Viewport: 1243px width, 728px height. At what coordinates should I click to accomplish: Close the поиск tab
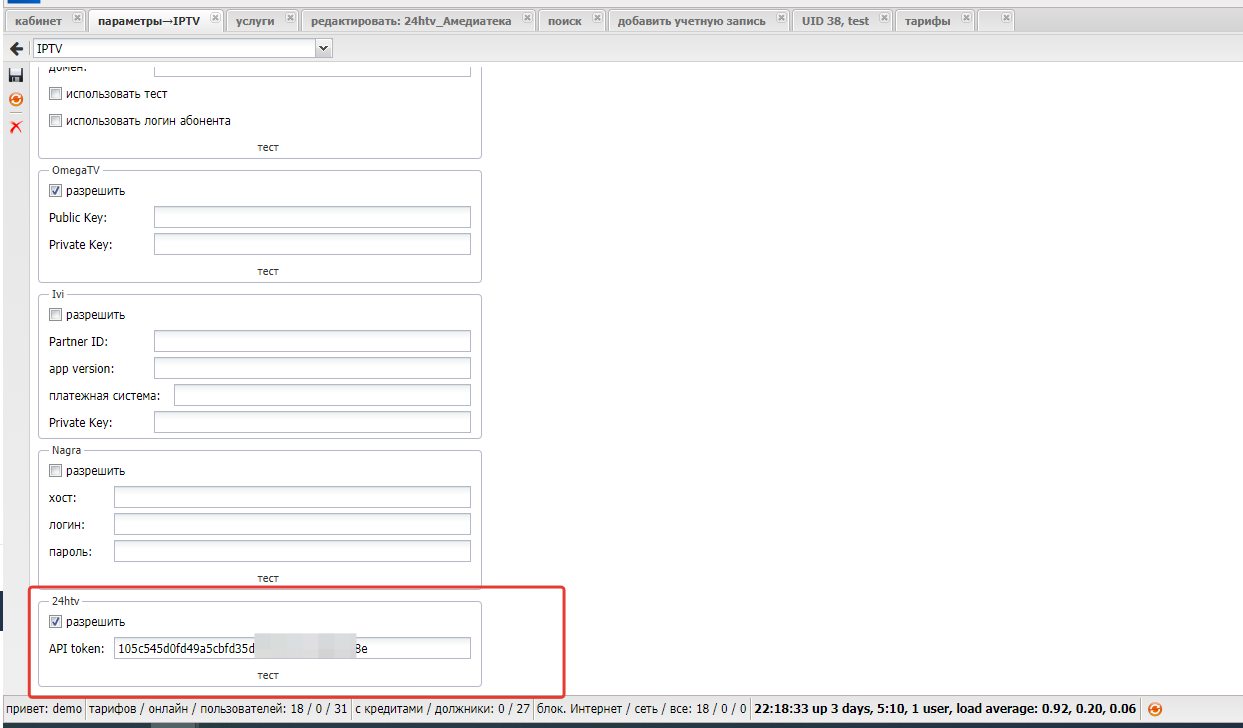(x=597, y=19)
